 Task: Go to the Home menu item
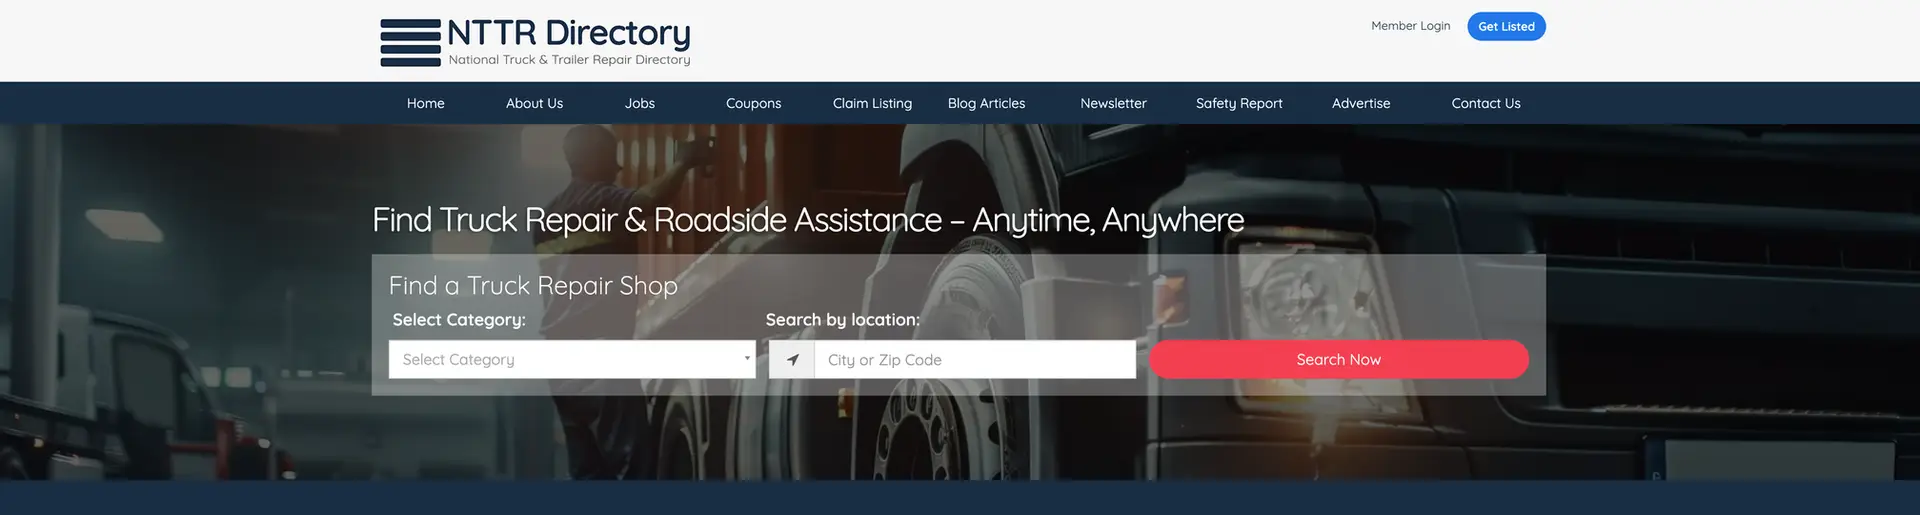tap(425, 103)
